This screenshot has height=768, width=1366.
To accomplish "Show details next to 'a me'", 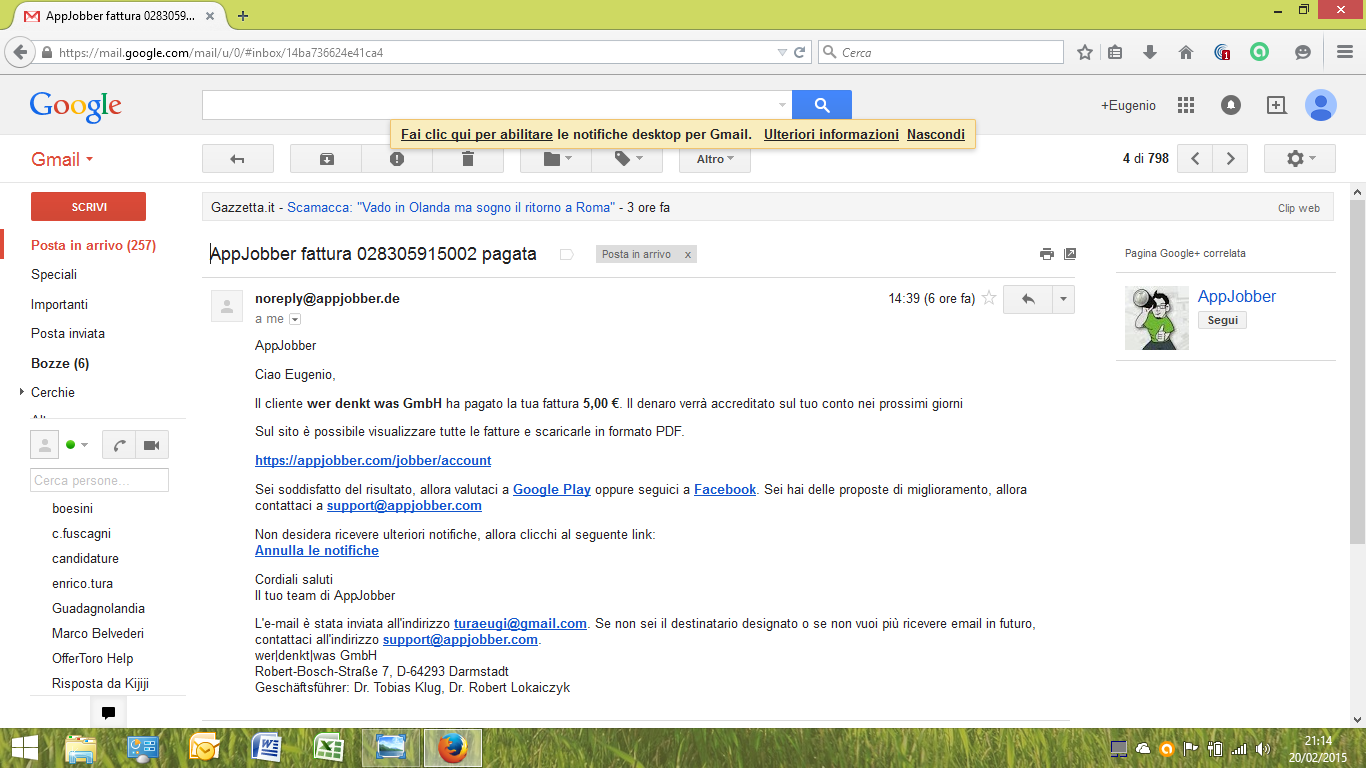I will pyautogui.click(x=295, y=319).
